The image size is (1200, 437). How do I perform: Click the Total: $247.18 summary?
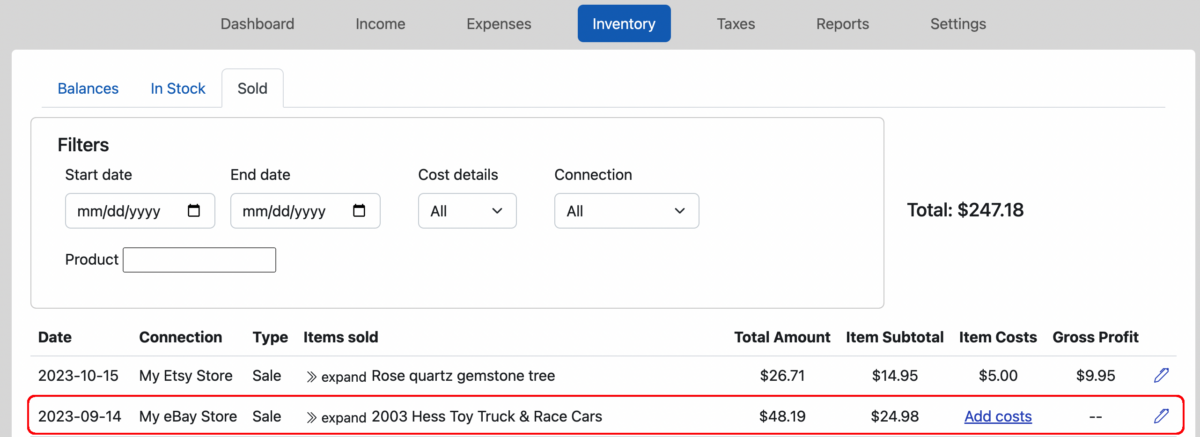[x=965, y=210]
